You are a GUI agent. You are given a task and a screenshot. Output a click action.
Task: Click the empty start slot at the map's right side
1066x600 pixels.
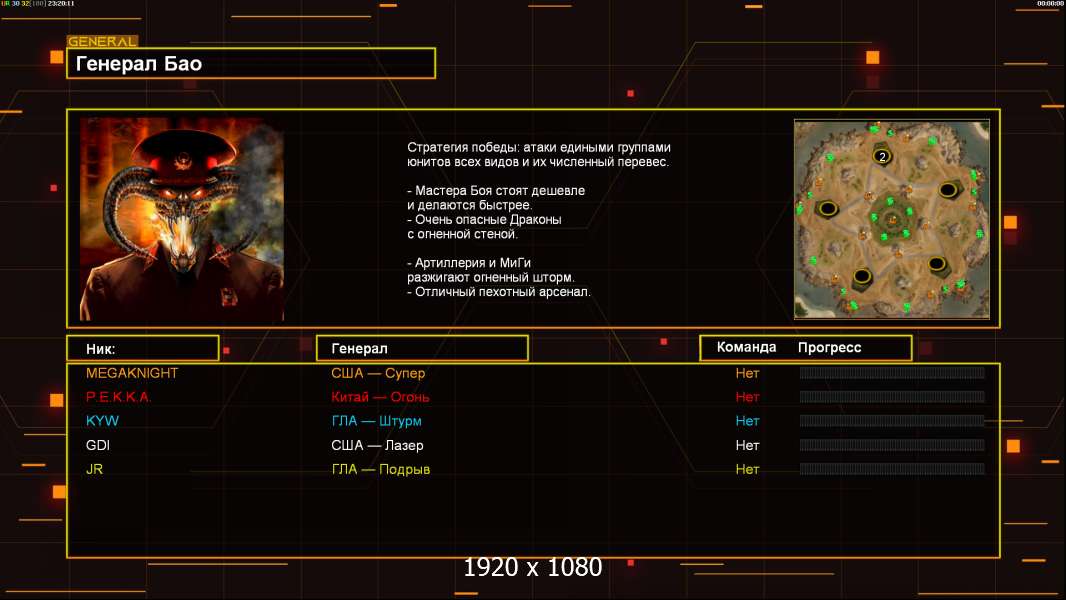pyautogui.click(x=948, y=189)
